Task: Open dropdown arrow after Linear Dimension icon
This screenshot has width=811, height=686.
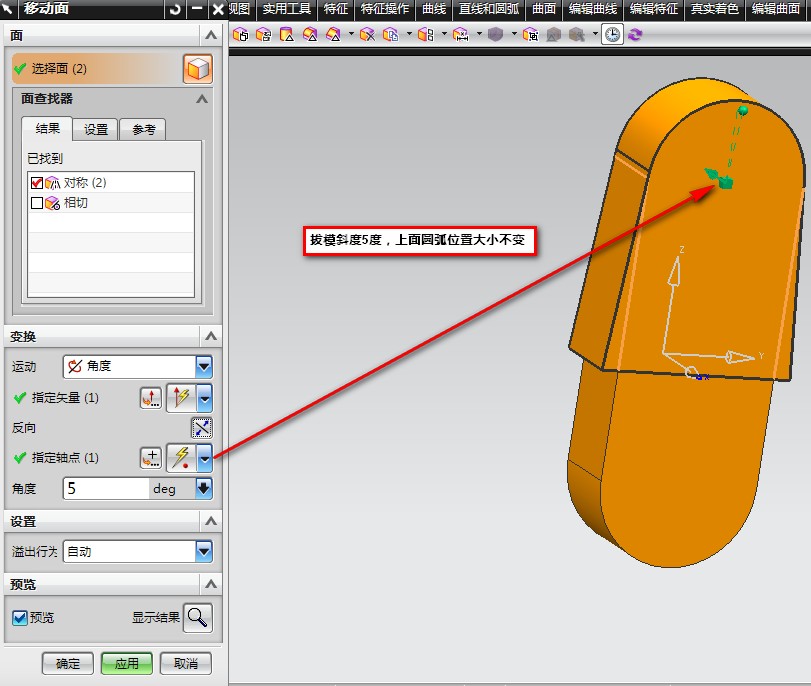Action: [479, 34]
